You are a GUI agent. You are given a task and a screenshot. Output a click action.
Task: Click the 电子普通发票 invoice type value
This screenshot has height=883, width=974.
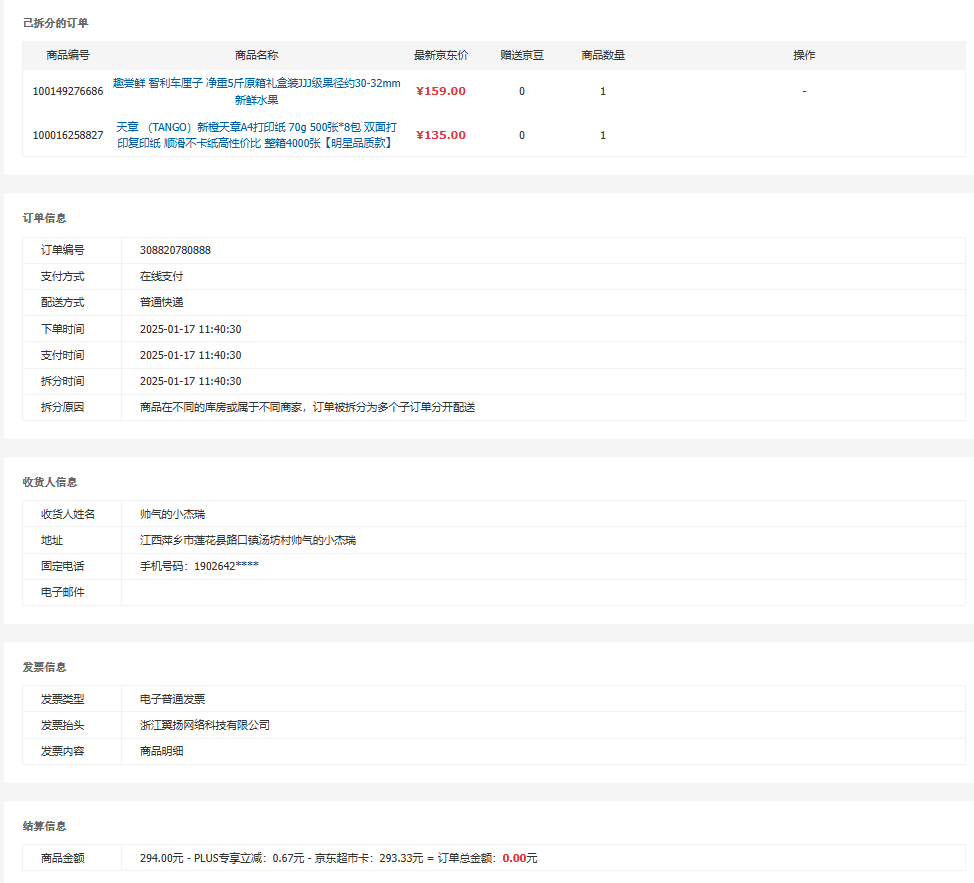[x=172, y=699]
